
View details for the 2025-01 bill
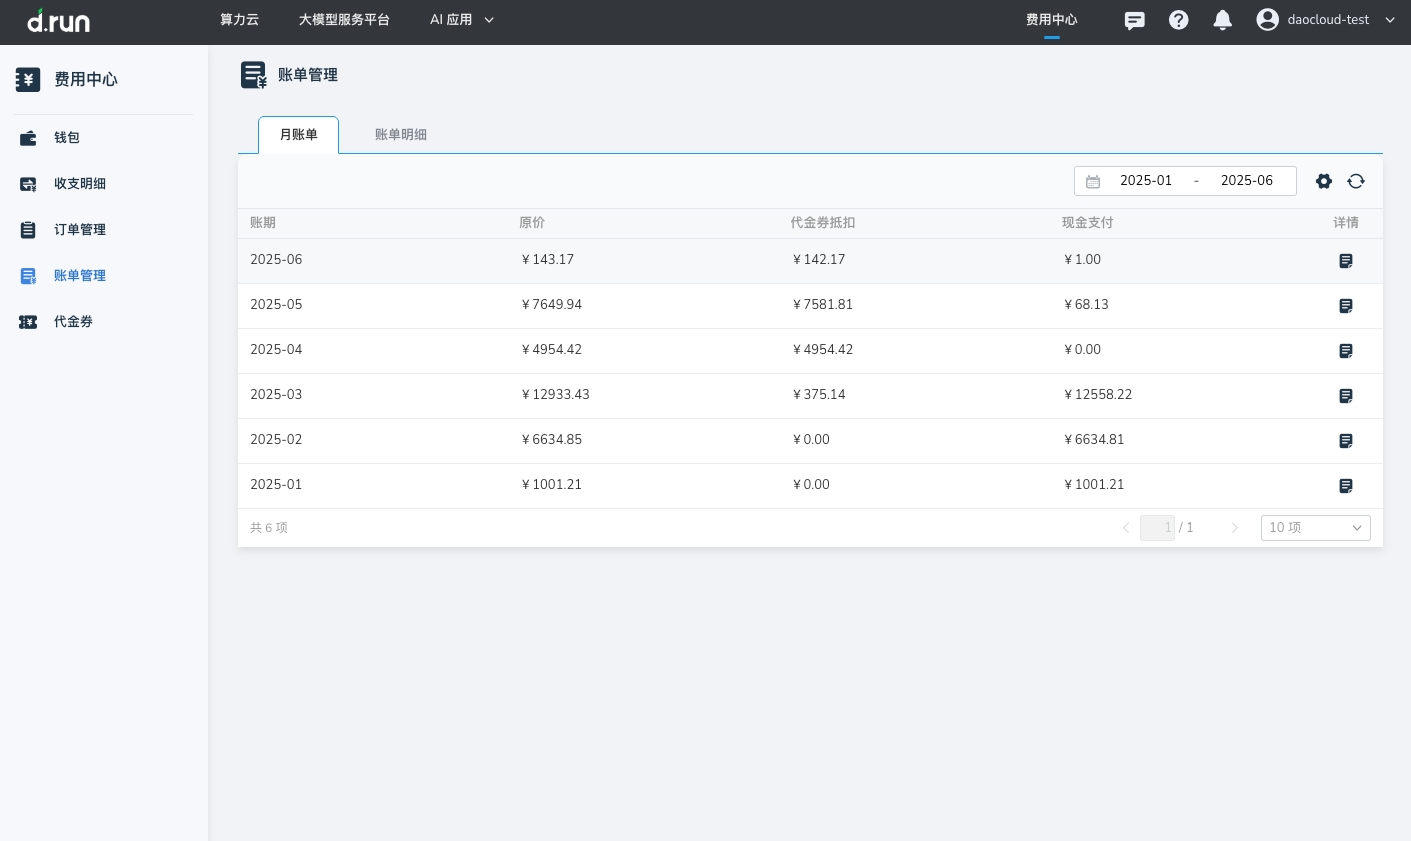1346,486
